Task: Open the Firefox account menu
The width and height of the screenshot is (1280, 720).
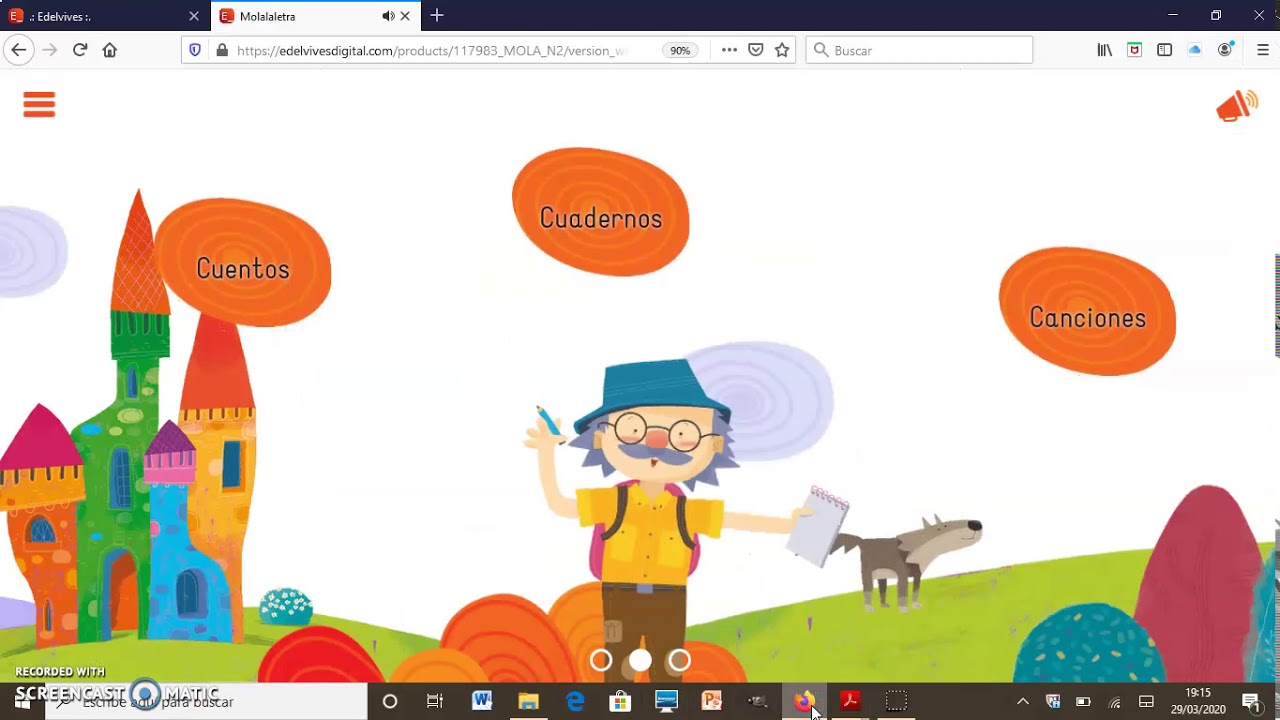Action: tap(1225, 50)
